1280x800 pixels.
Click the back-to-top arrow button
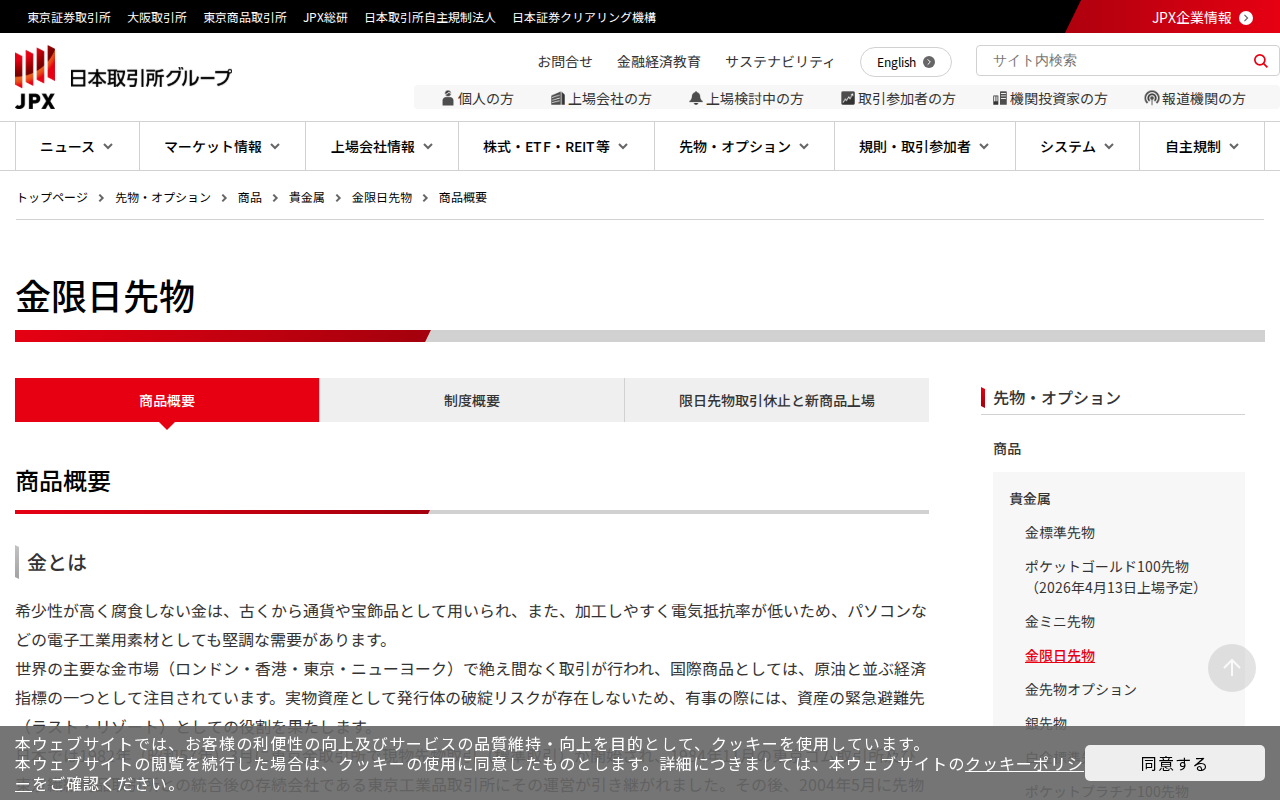point(1232,668)
